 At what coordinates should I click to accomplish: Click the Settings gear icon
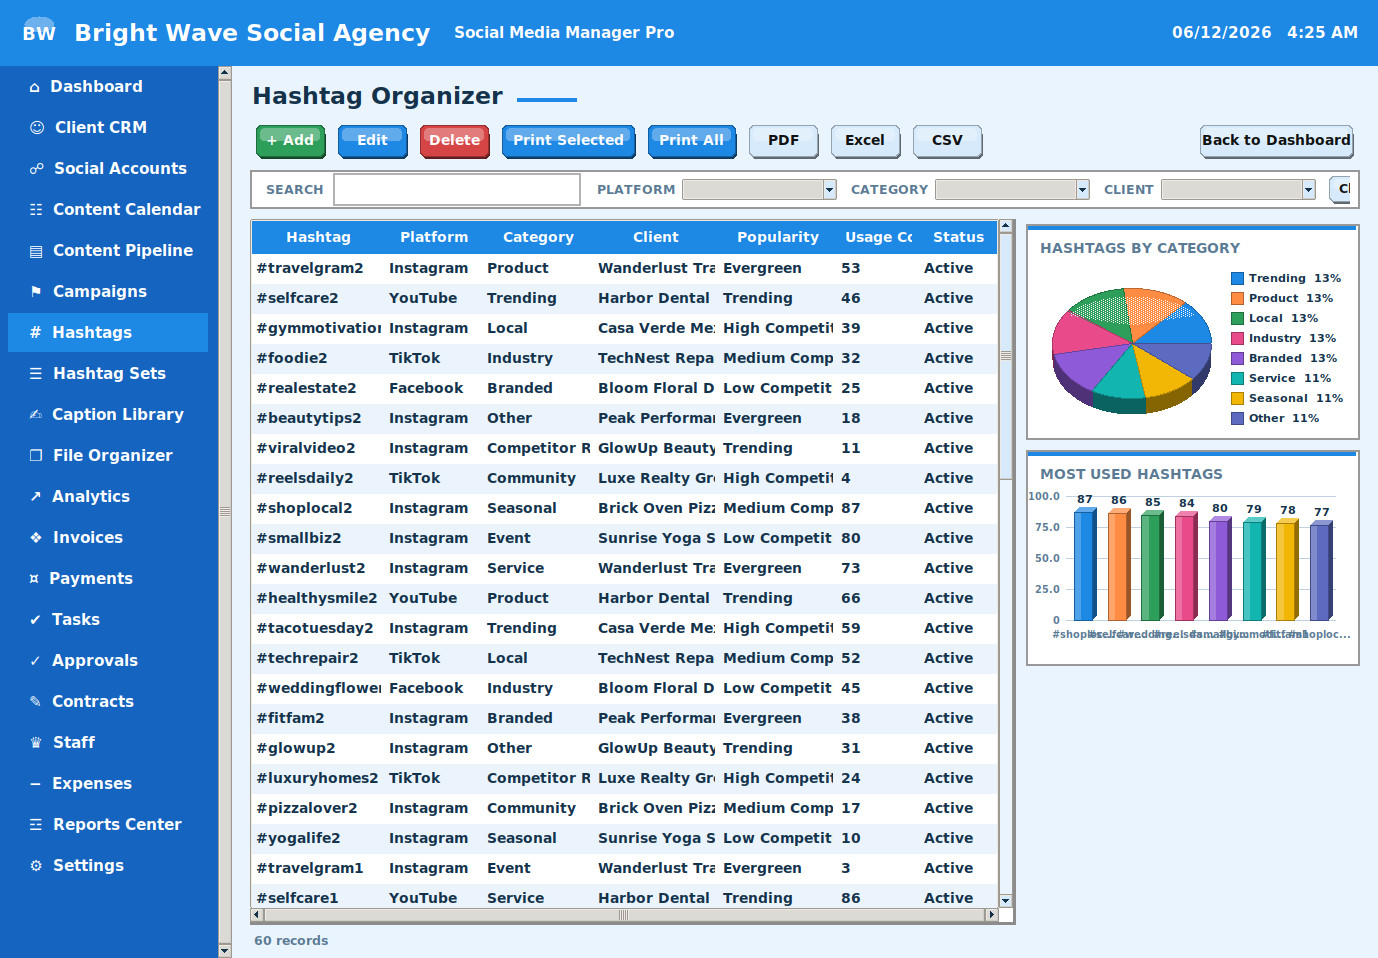36,866
